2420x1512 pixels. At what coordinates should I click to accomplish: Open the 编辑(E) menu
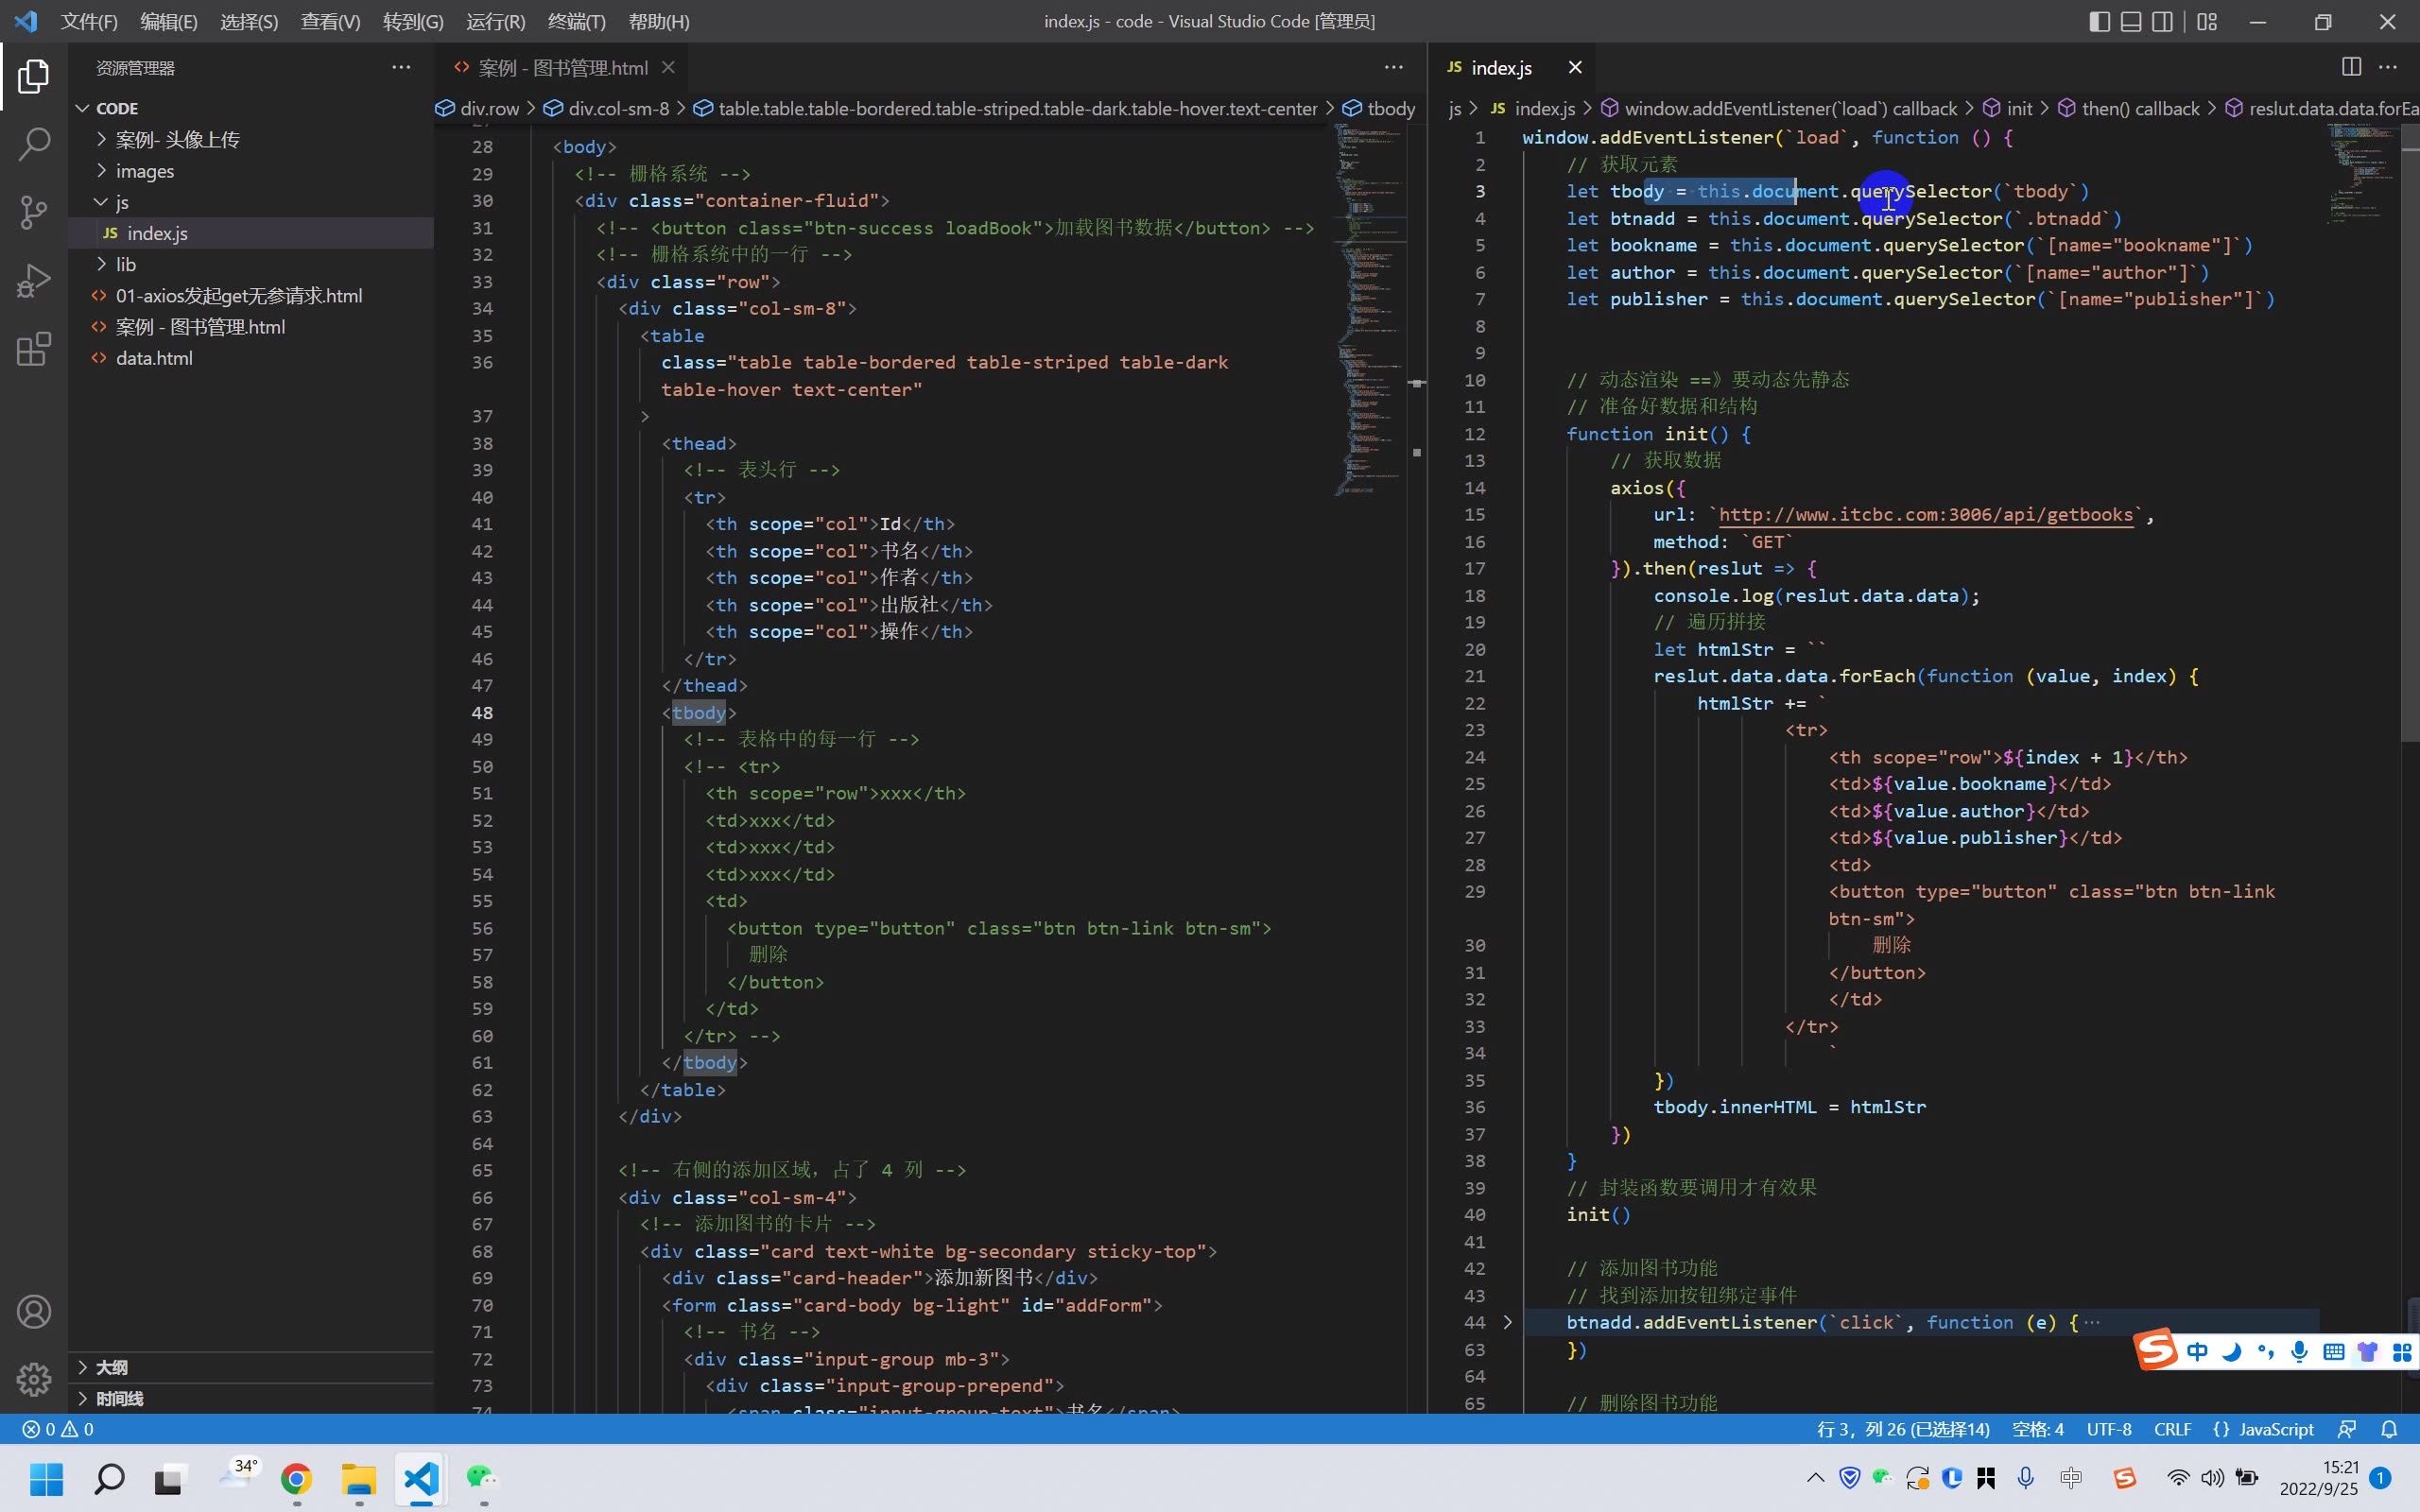(x=169, y=21)
